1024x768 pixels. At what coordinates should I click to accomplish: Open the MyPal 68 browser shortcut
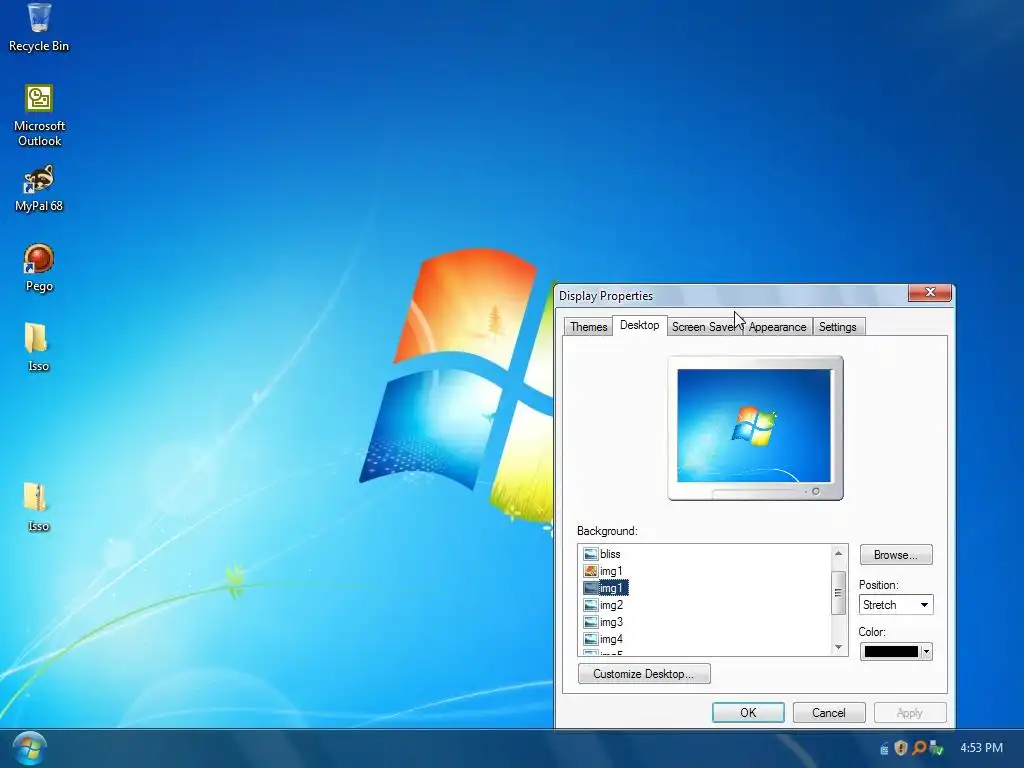[39, 188]
